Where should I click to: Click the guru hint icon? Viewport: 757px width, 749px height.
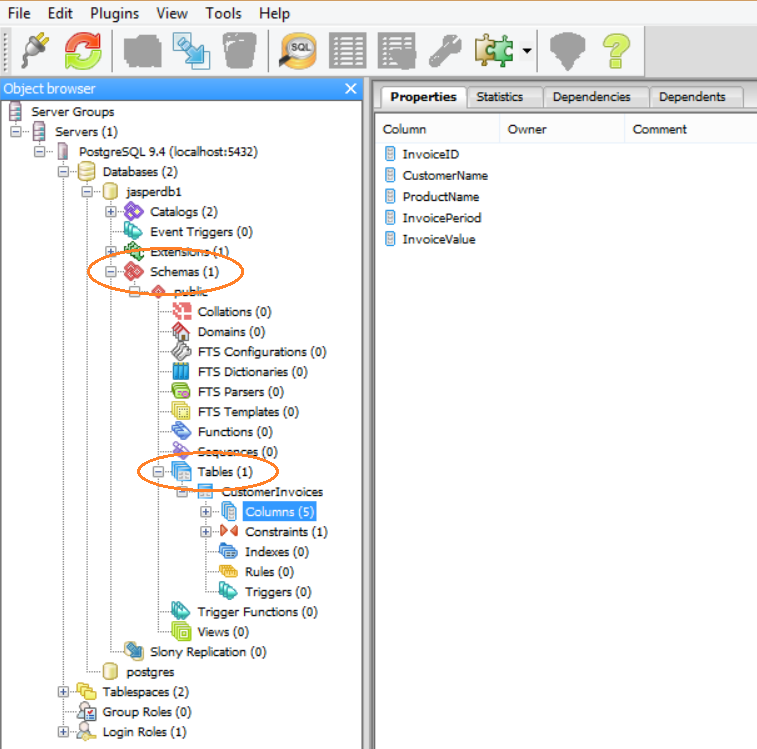pos(567,50)
